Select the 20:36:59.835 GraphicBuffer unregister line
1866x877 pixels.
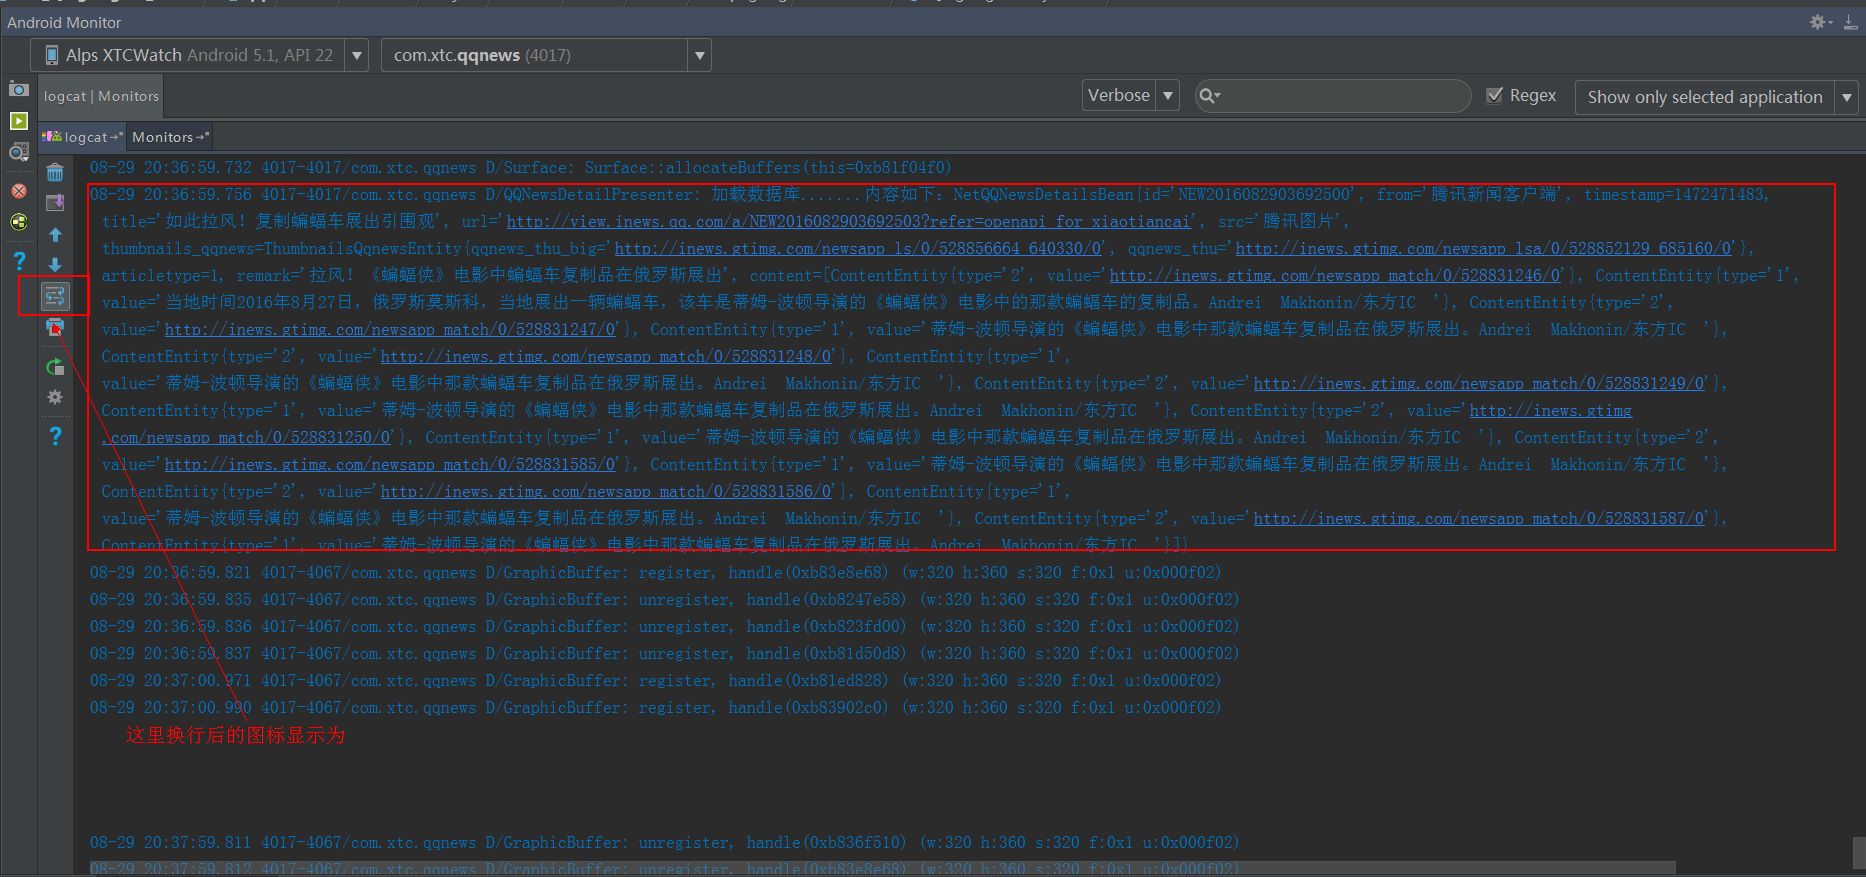(x=664, y=600)
